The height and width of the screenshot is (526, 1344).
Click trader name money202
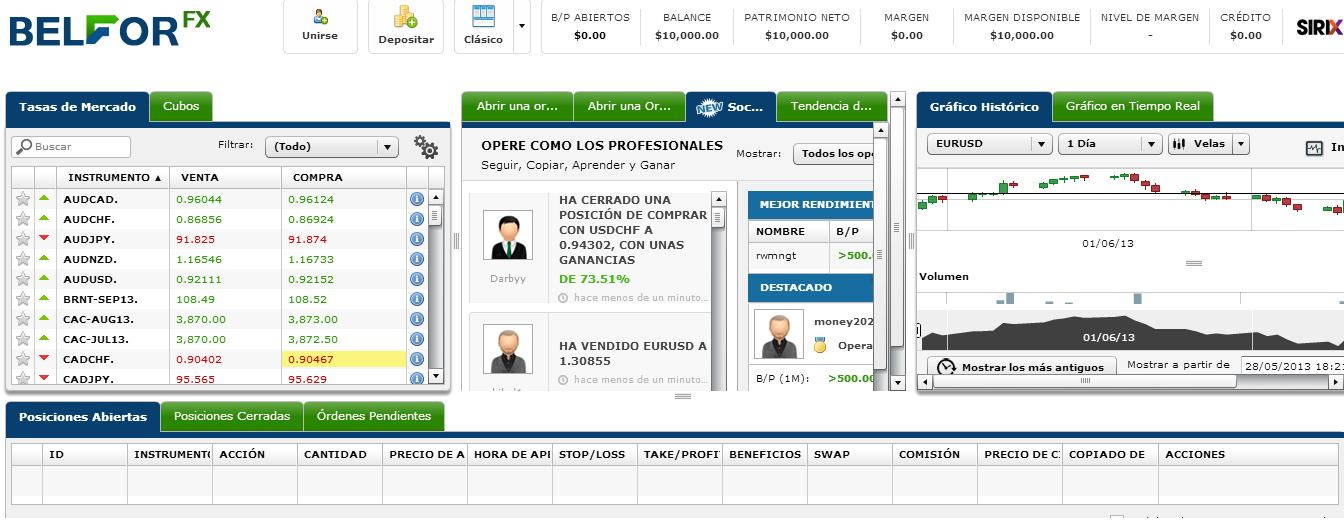tap(844, 322)
